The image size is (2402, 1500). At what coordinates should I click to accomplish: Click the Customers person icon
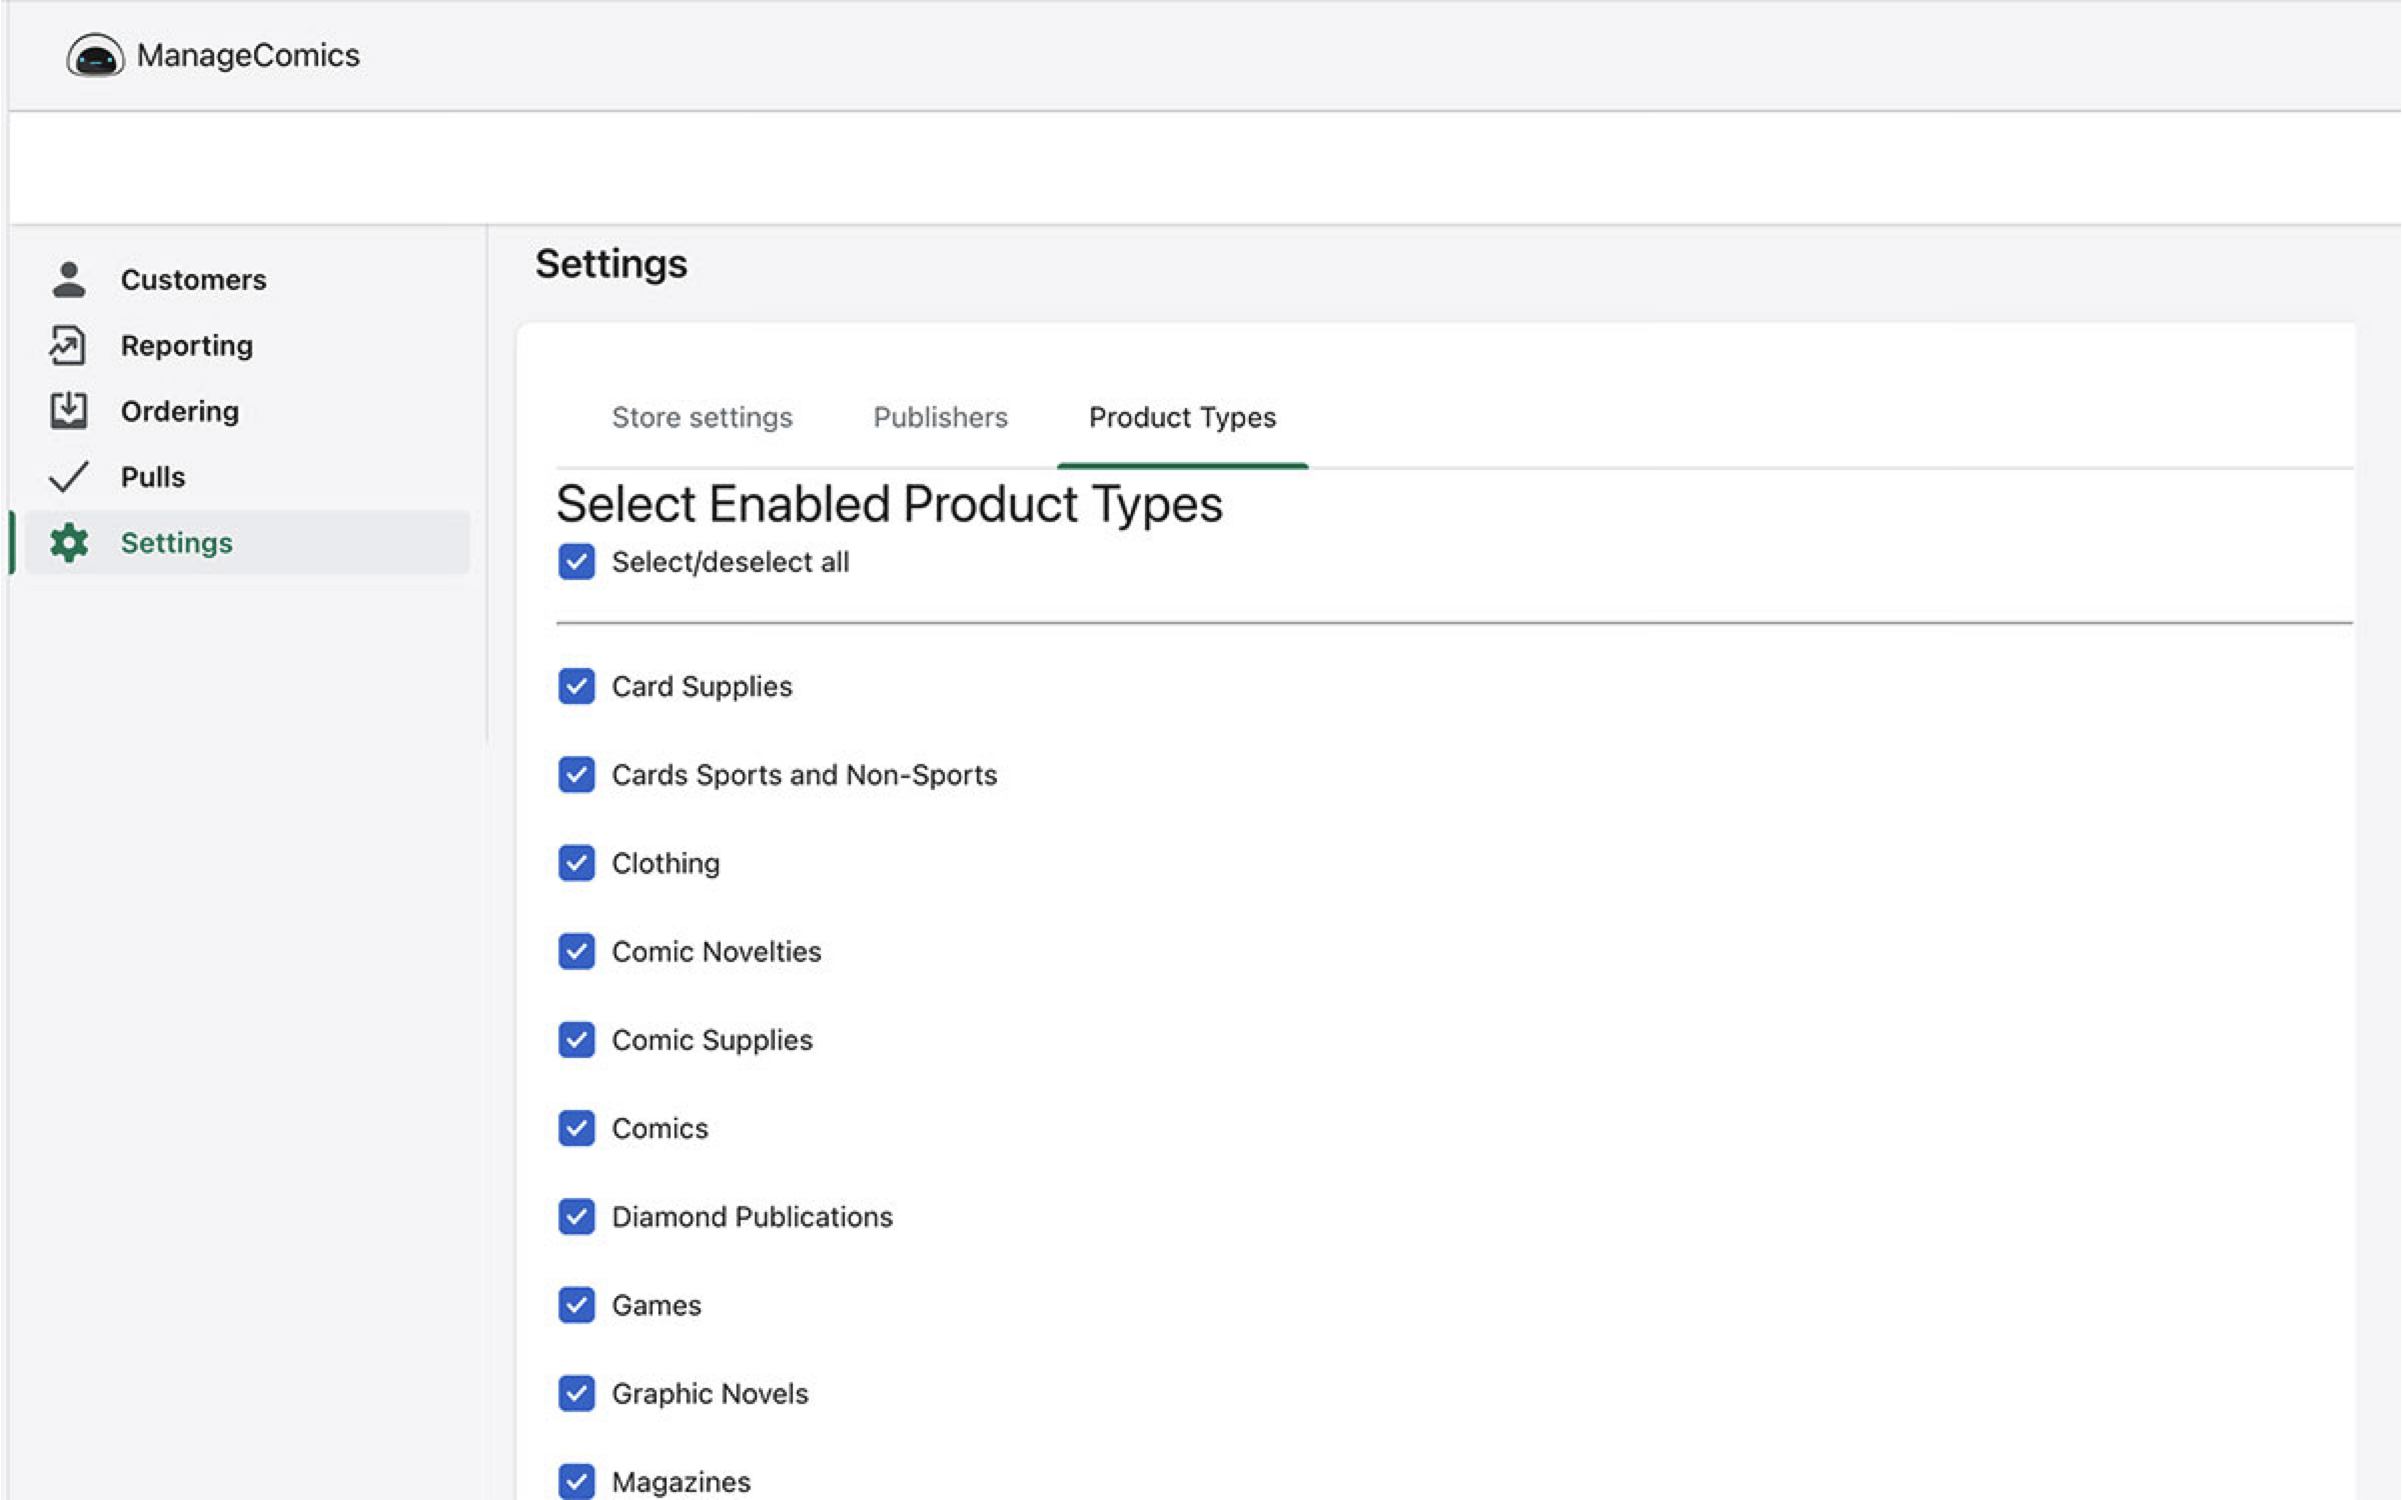(x=69, y=279)
